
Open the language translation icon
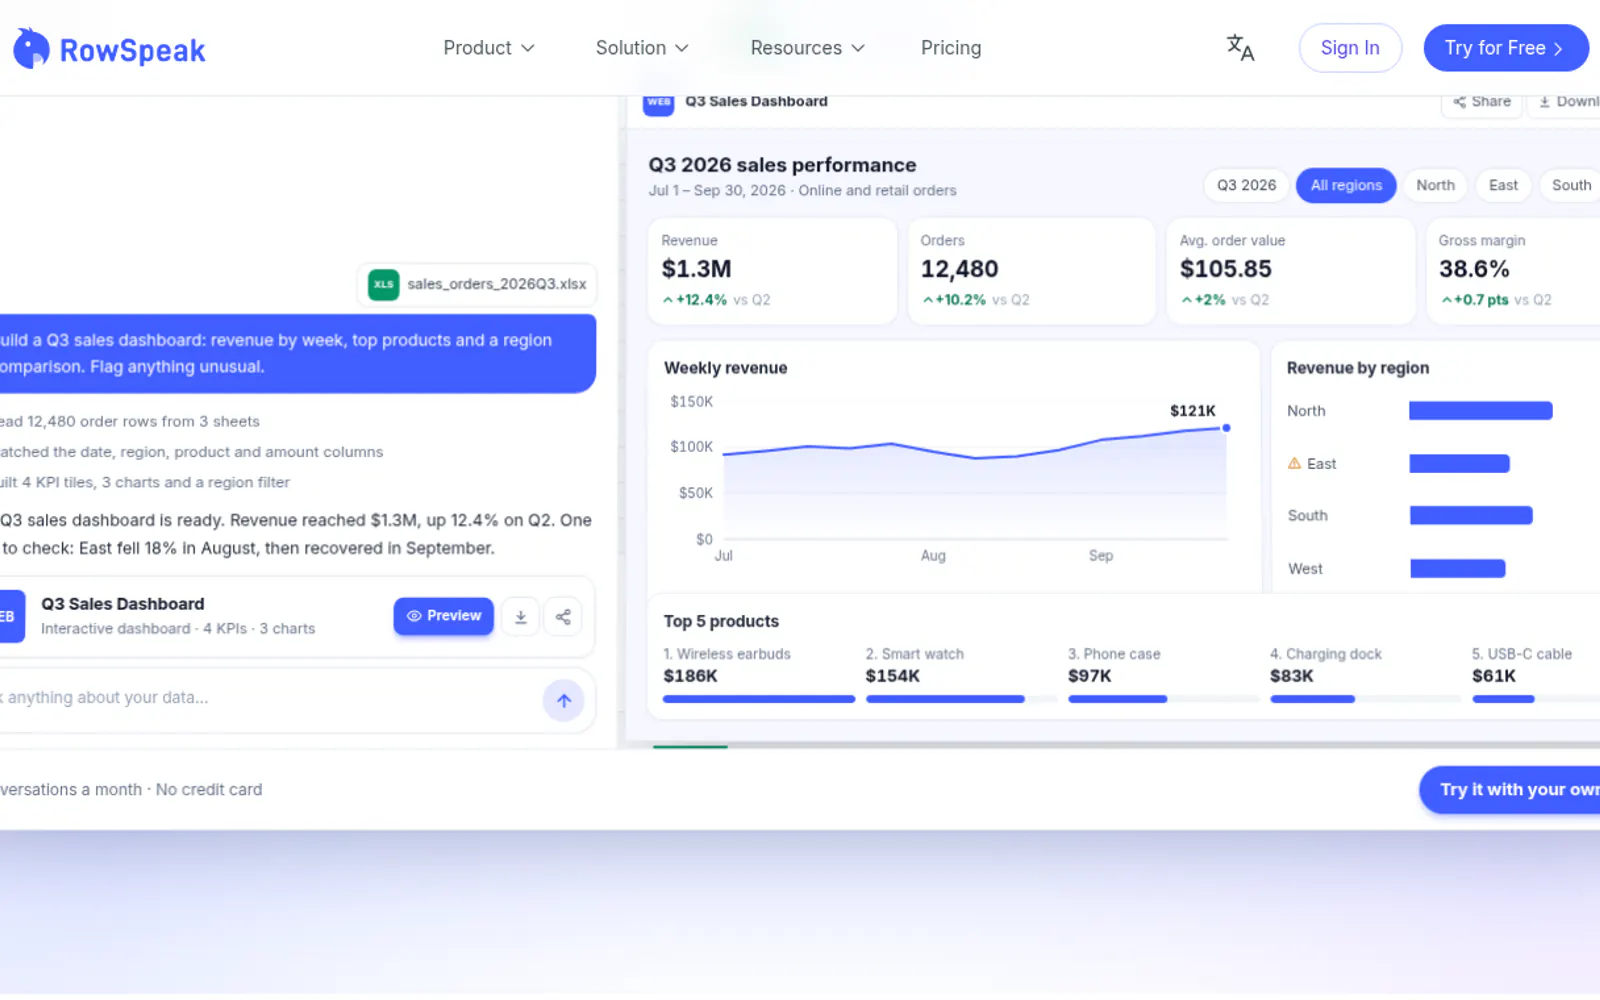point(1240,48)
